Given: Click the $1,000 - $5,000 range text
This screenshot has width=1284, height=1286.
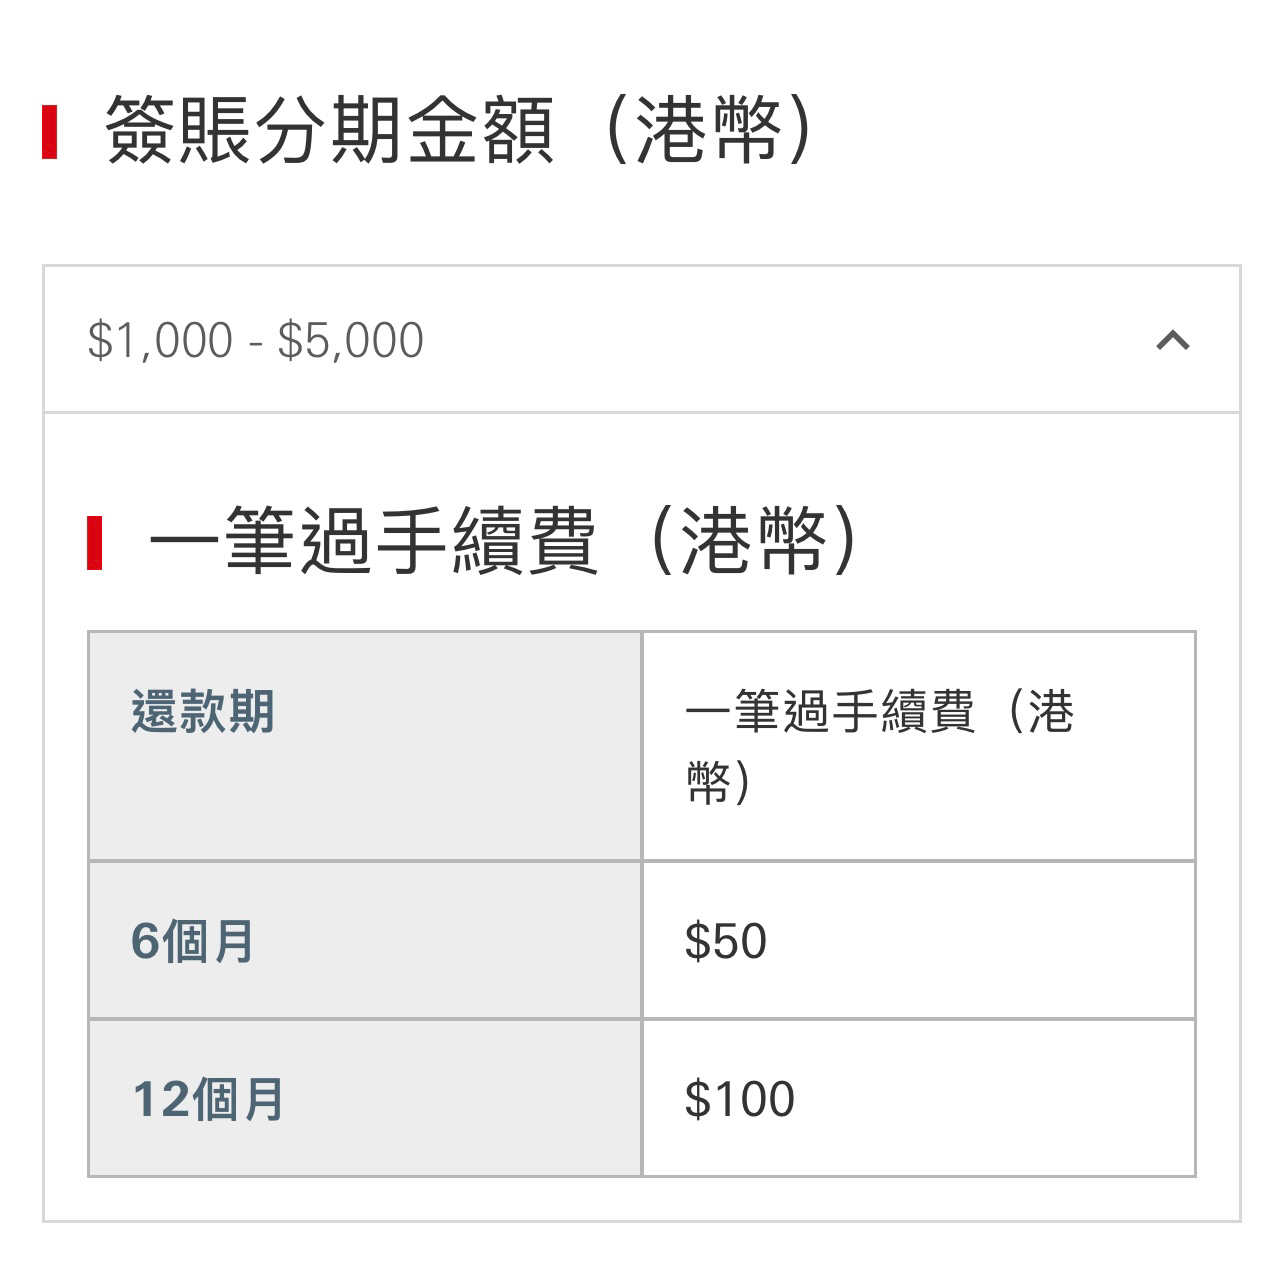Looking at the screenshot, I should click(256, 341).
